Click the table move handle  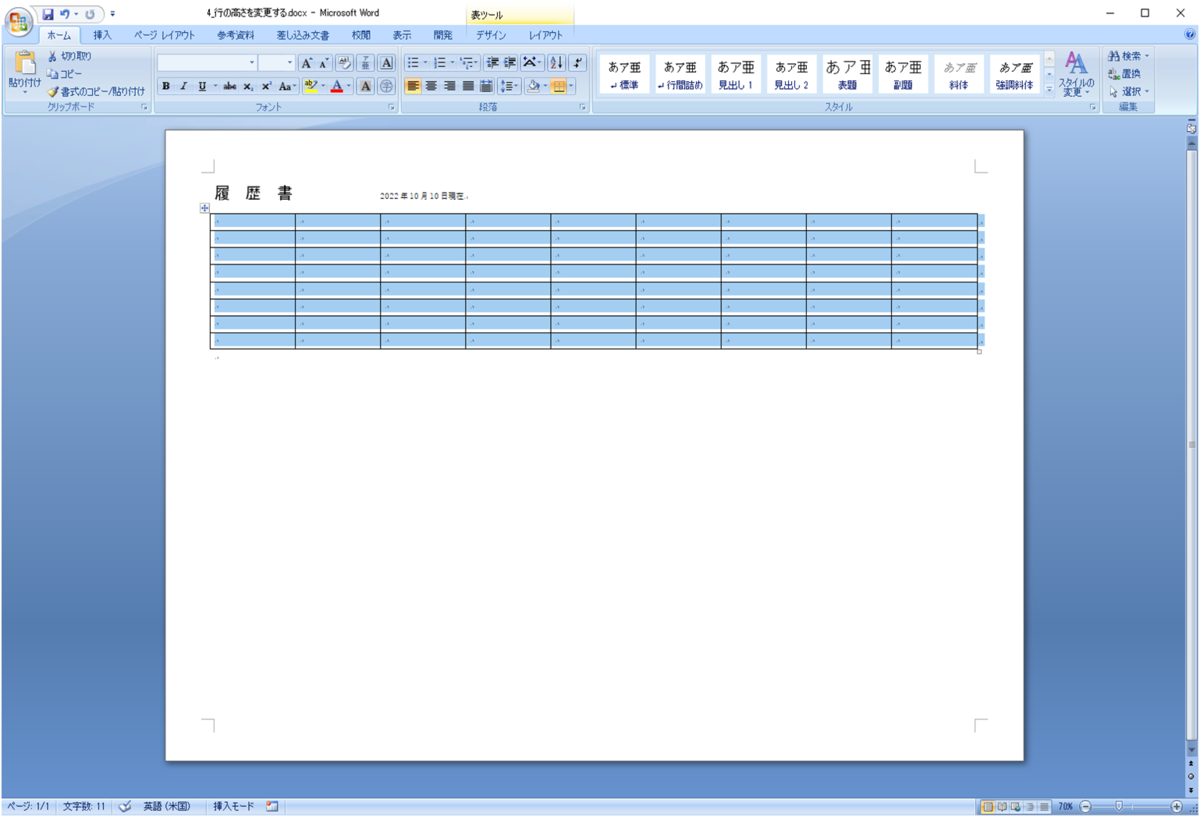pos(205,208)
